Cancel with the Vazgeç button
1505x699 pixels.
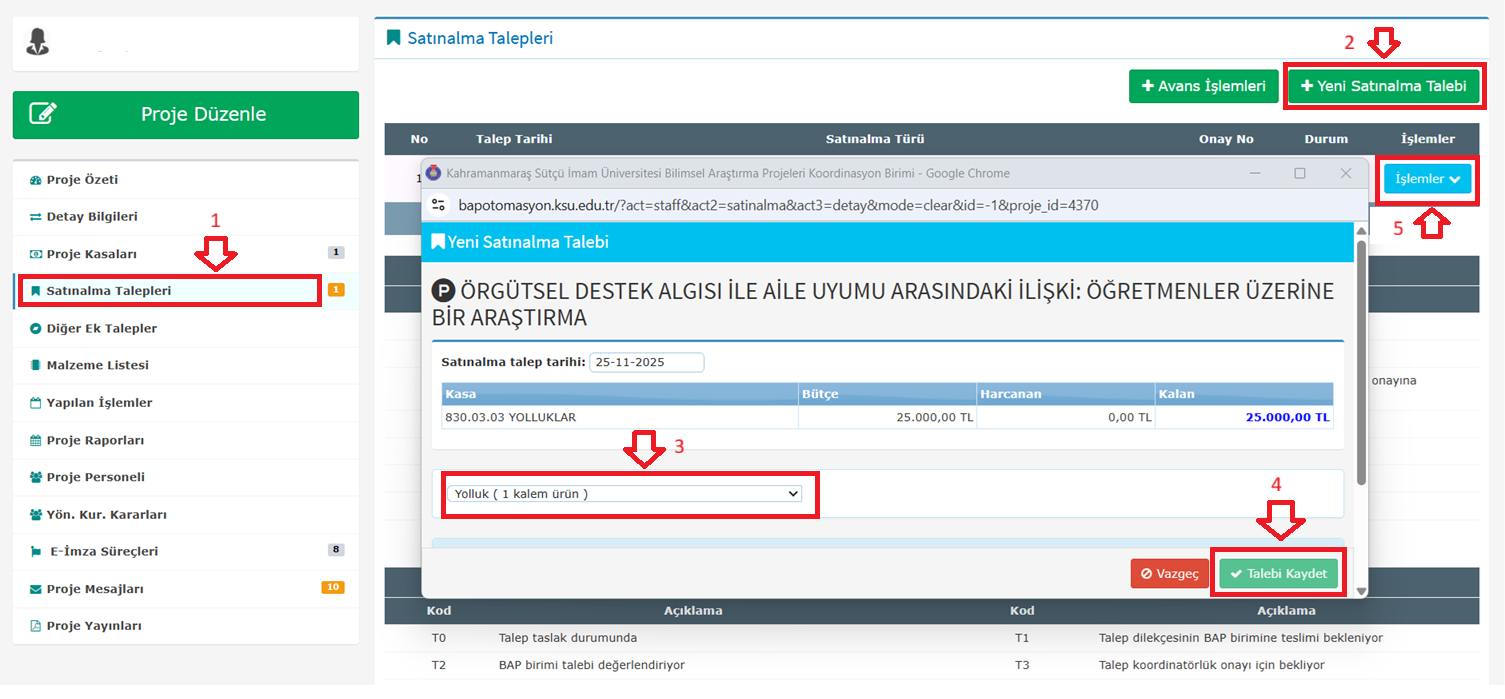pyautogui.click(x=1169, y=574)
